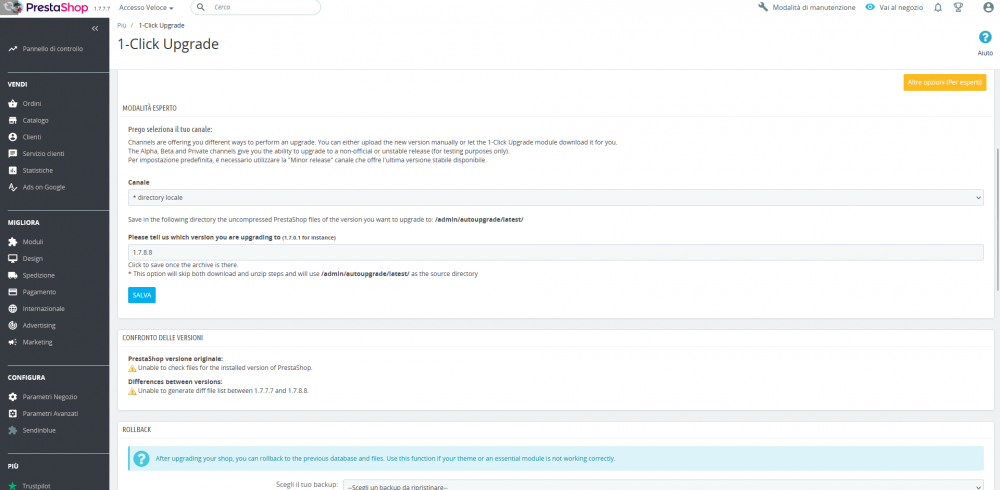Click the maintenance mode wrench icon

click(x=763, y=7)
